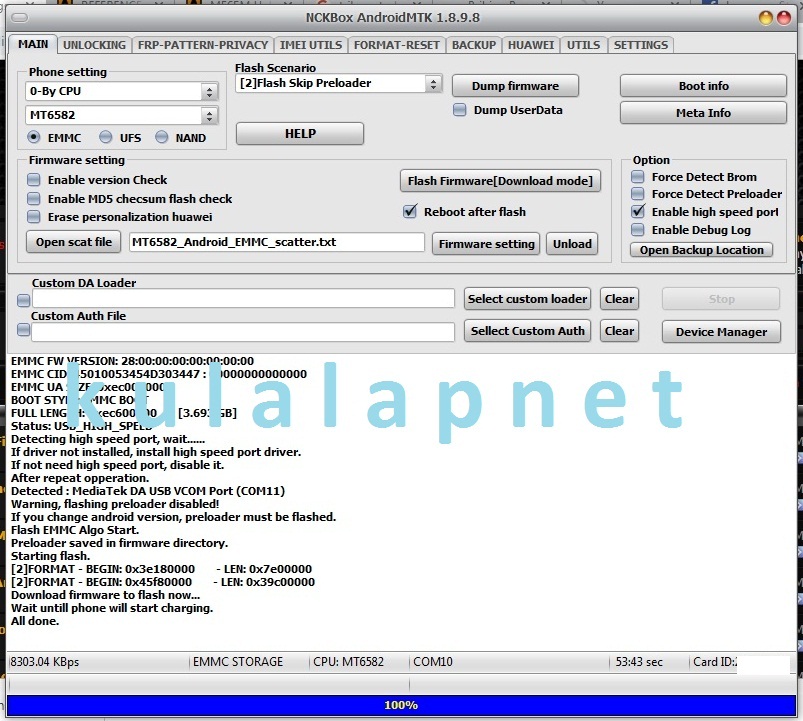803x721 pixels.
Task: Expand the Flash Scenario dropdown
Action: [x=433, y=83]
